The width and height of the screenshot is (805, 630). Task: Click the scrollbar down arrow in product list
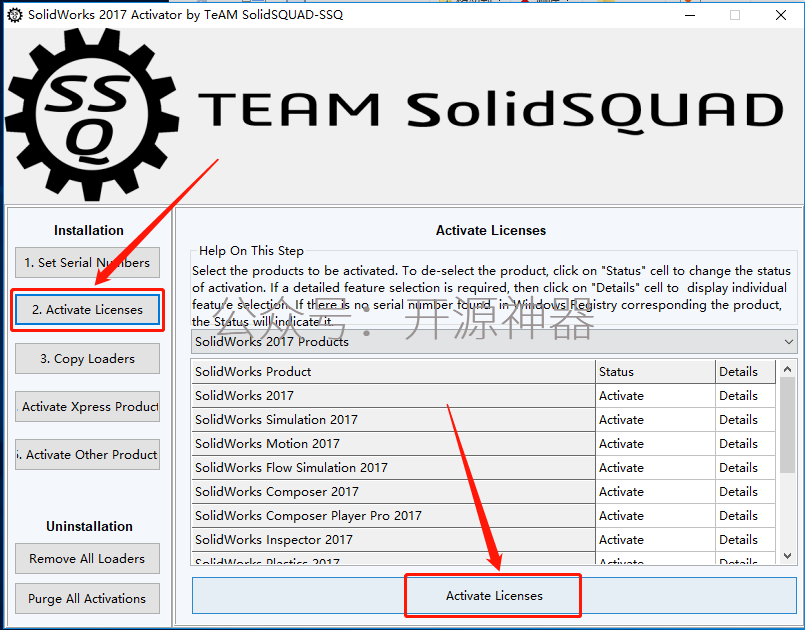pos(788,556)
